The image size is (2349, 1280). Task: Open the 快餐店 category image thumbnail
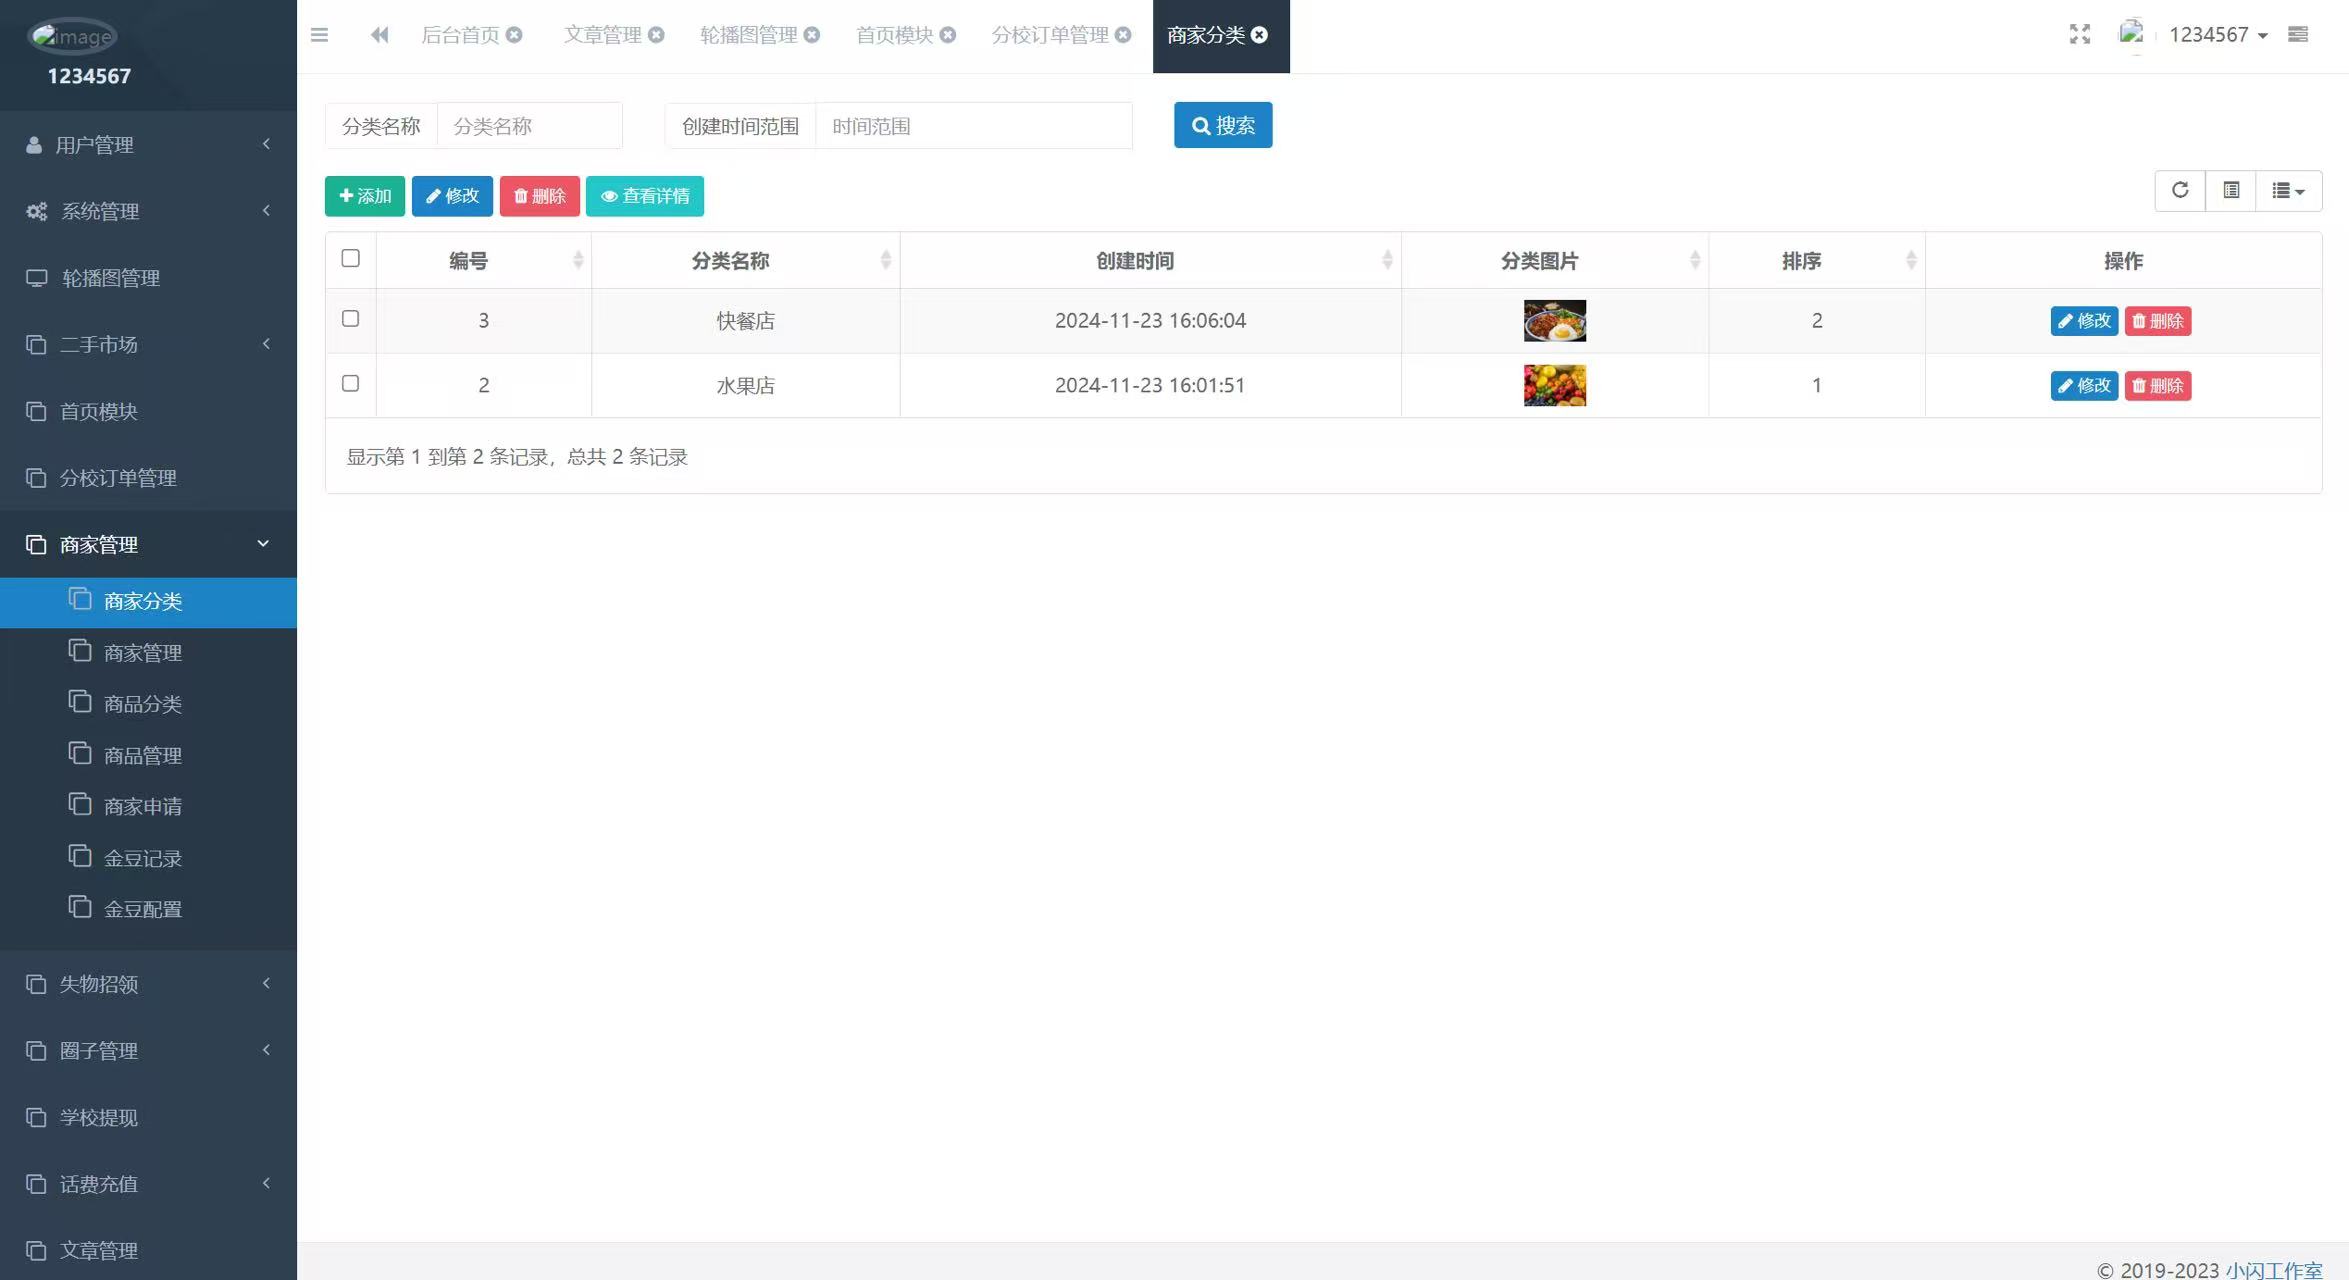[x=1554, y=321]
